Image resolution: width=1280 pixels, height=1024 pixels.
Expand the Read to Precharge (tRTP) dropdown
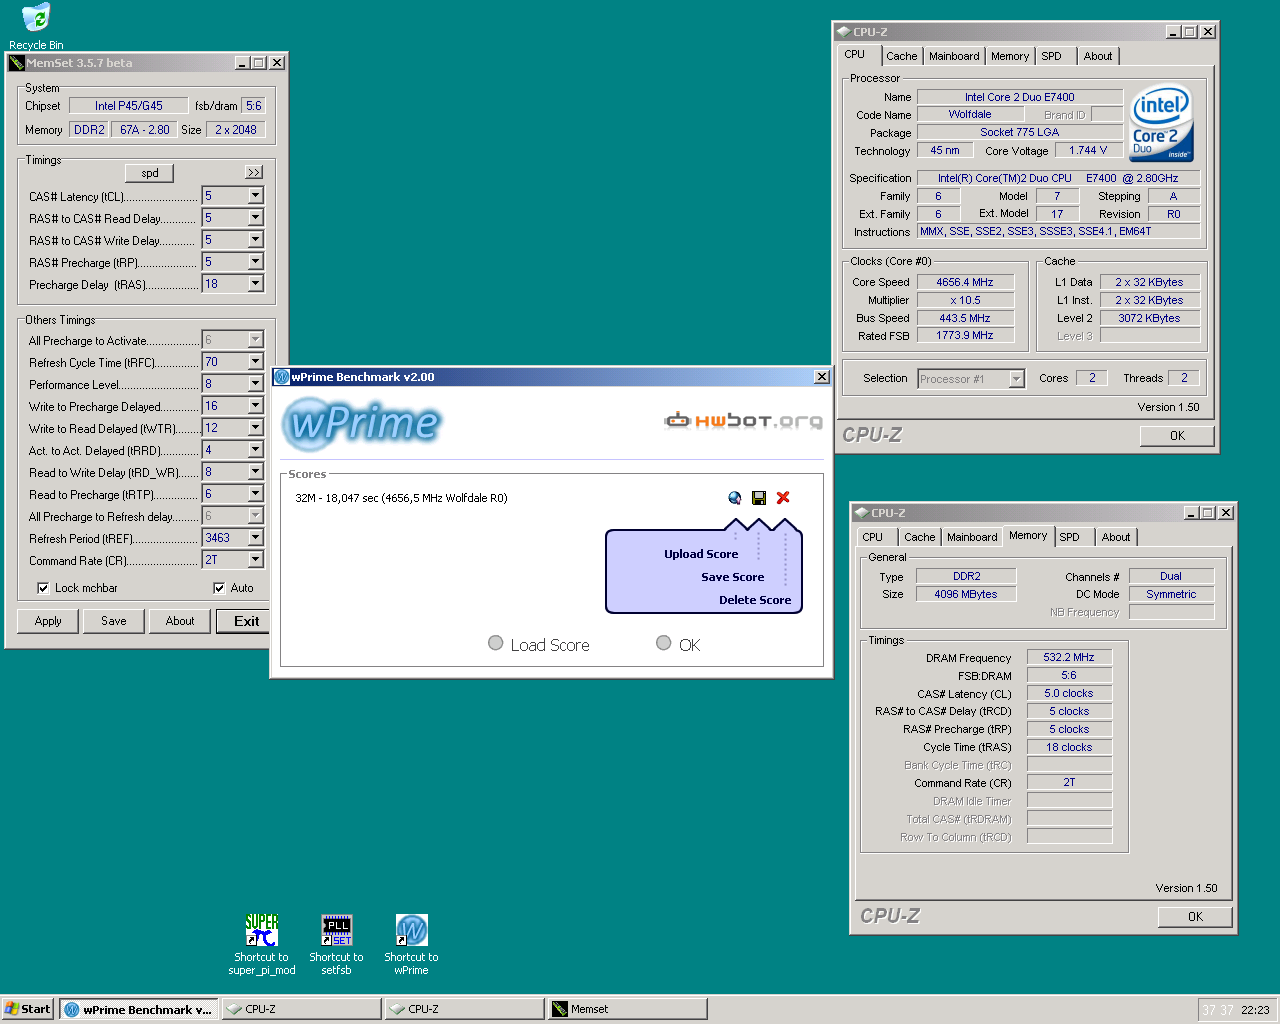click(x=256, y=494)
